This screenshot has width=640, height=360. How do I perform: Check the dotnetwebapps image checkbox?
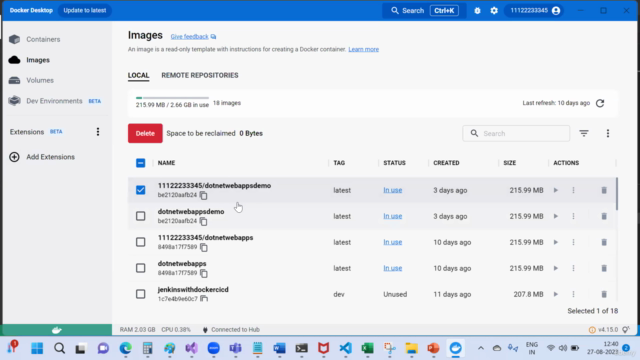(140, 268)
